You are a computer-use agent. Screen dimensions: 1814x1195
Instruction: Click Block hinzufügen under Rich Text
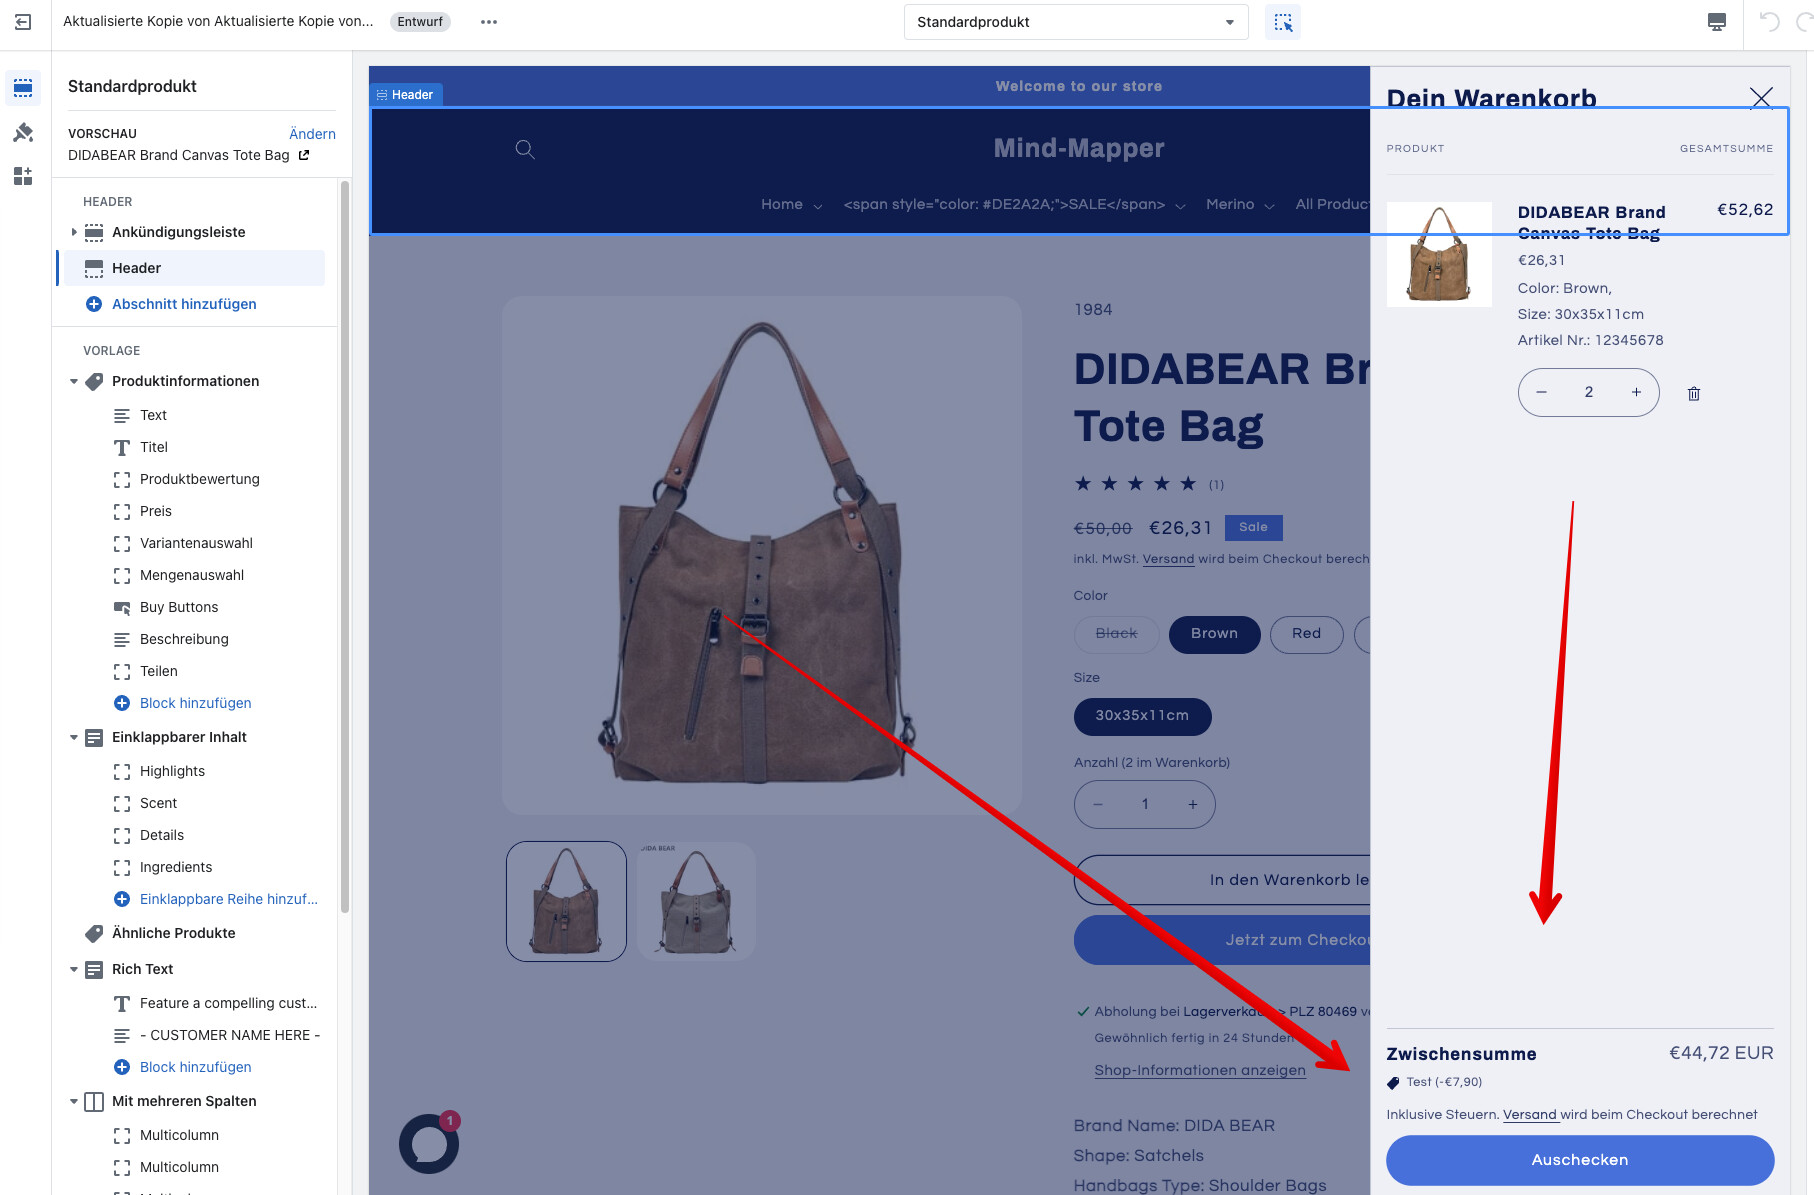pyautogui.click(x=196, y=1067)
